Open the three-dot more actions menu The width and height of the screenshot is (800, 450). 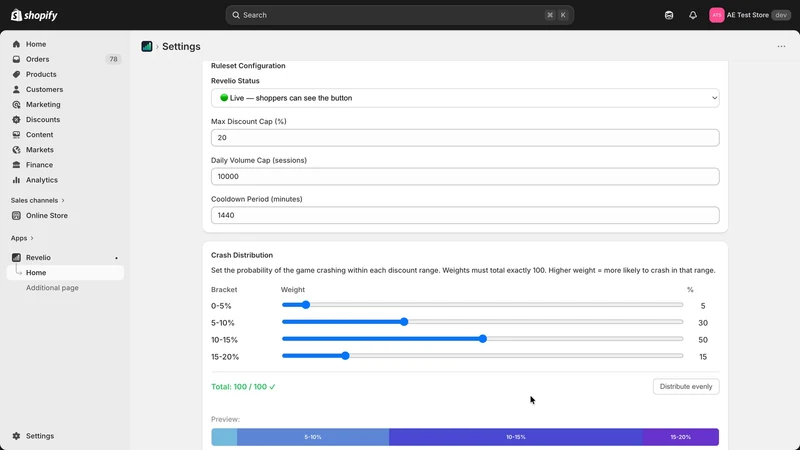click(x=781, y=46)
